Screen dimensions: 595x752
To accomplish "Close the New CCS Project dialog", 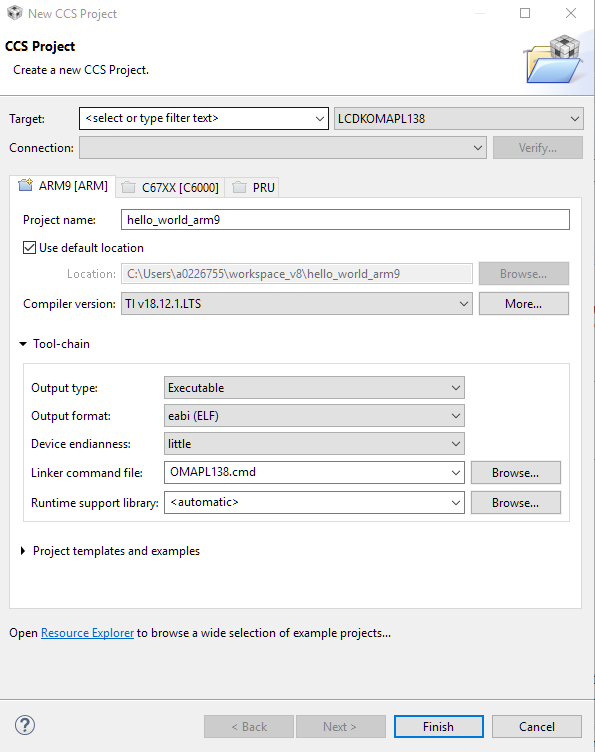I will click(571, 13).
